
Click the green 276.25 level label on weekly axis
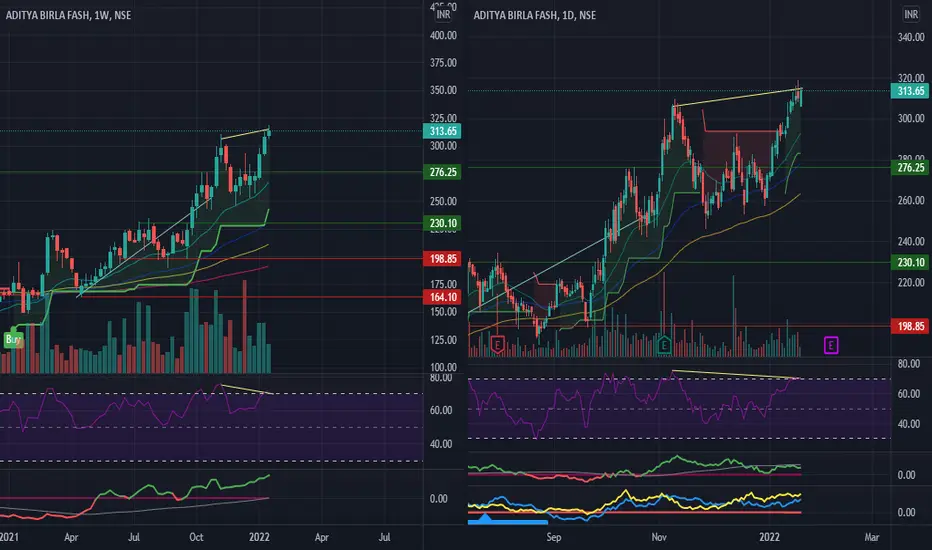[442, 172]
